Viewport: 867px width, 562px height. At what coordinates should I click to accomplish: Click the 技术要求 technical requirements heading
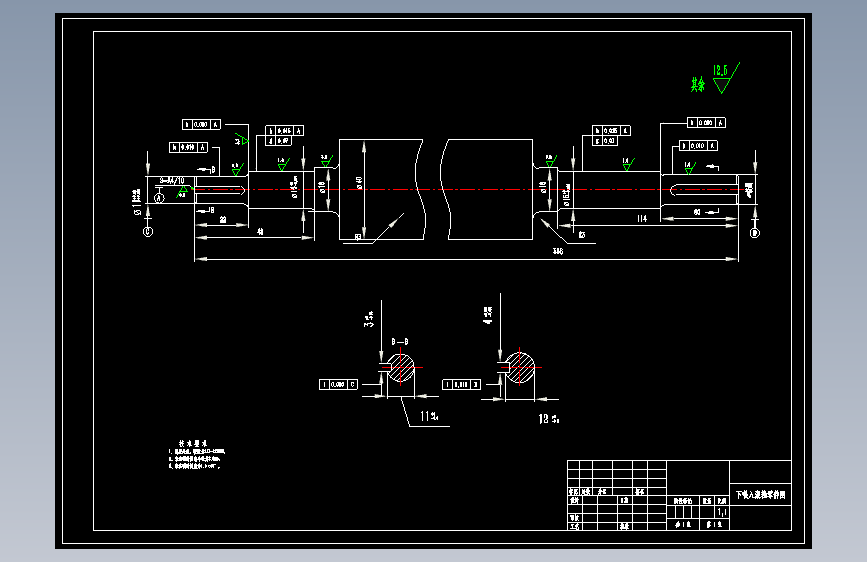pyautogui.click(x=192, y=444)
